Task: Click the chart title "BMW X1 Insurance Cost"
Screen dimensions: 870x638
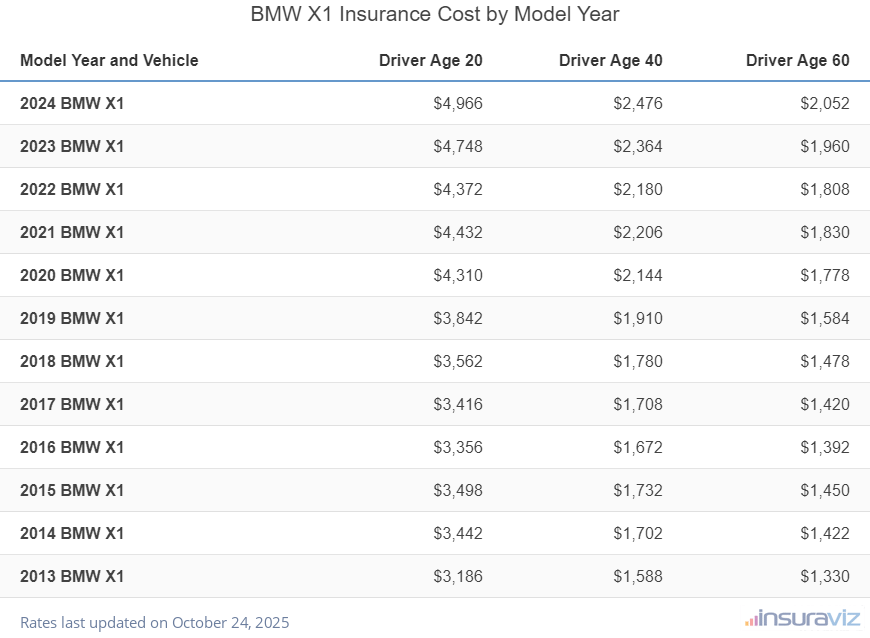Action: pyautogui.click(x=434, y=14)
